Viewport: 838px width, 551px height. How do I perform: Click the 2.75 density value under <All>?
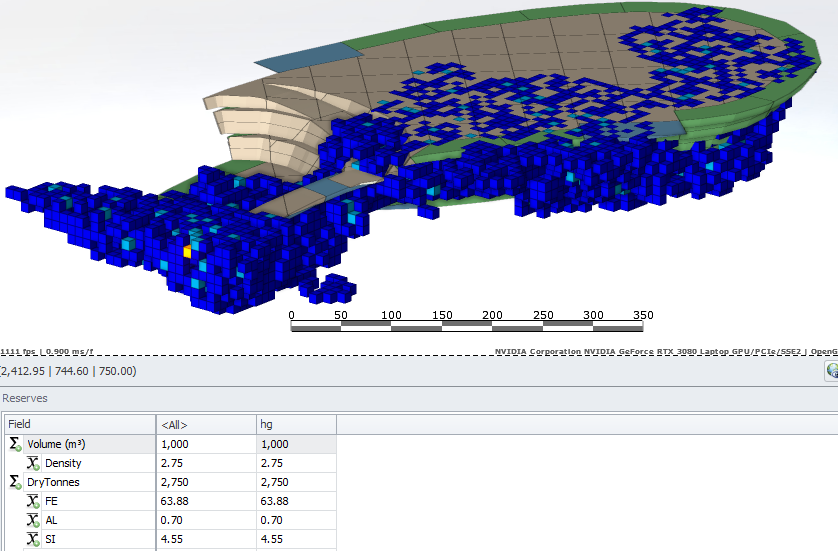click(172, 463)
